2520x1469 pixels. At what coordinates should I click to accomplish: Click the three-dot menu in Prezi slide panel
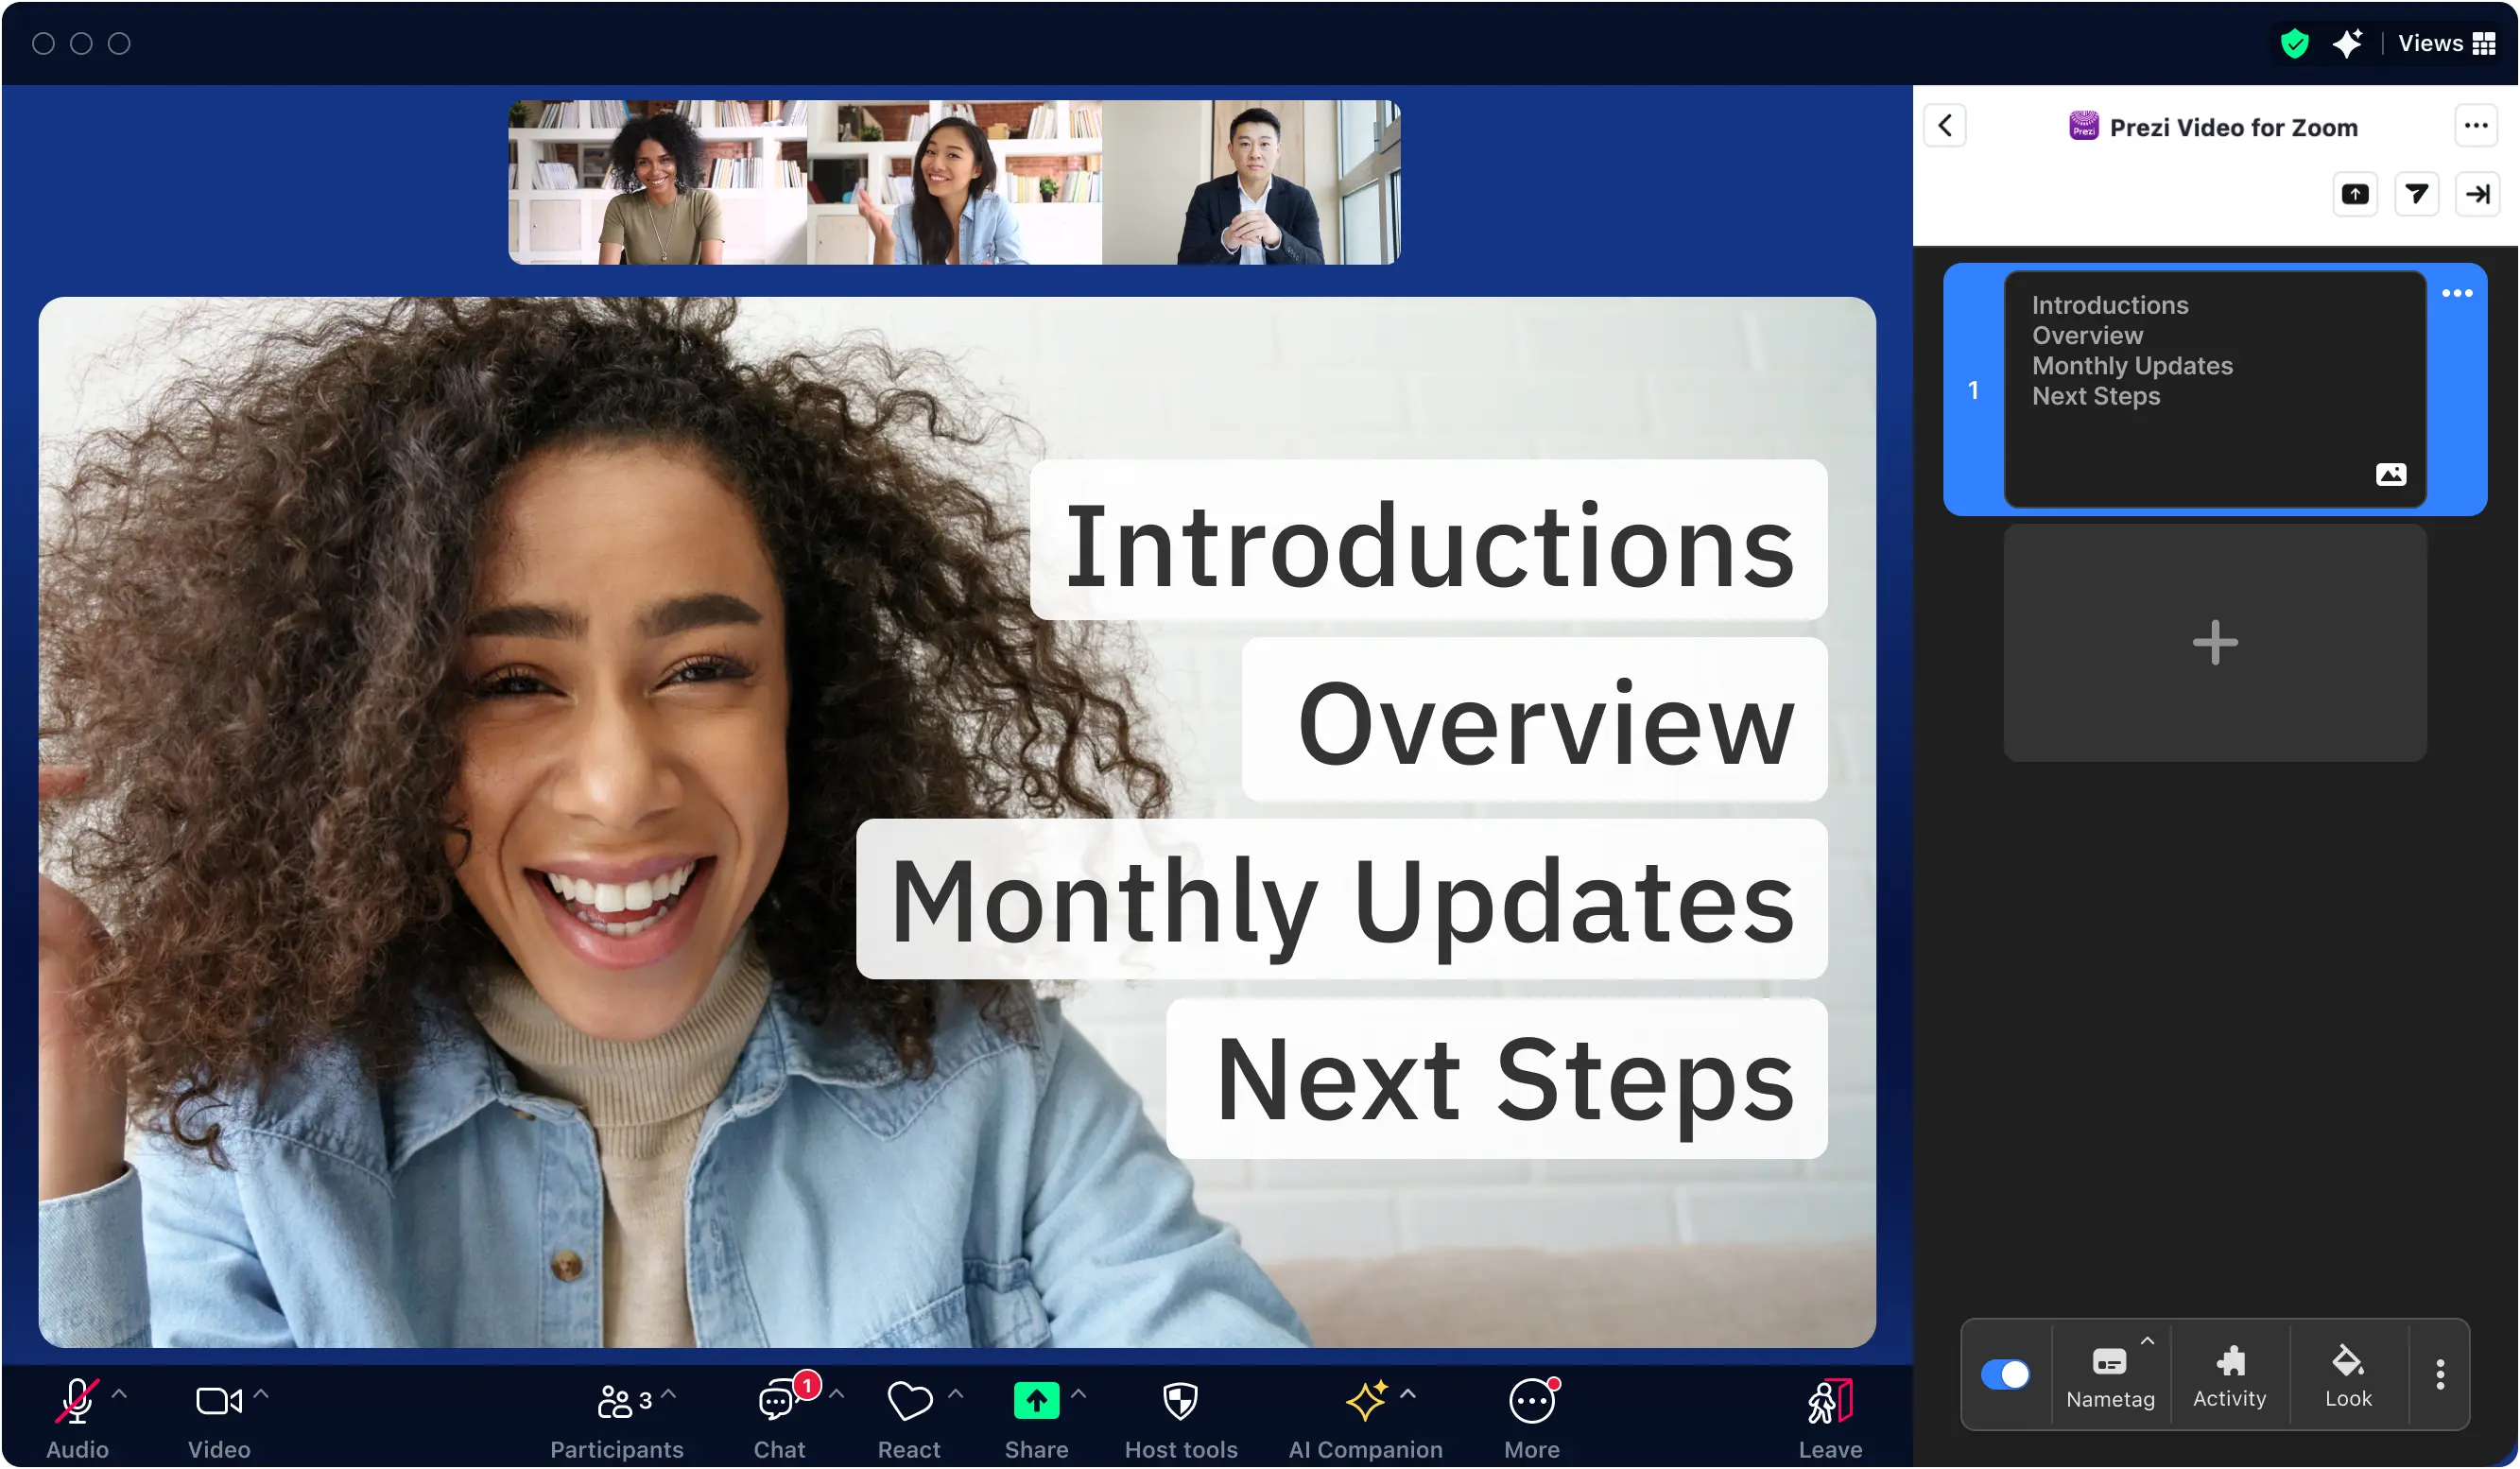click(2457, 292)
